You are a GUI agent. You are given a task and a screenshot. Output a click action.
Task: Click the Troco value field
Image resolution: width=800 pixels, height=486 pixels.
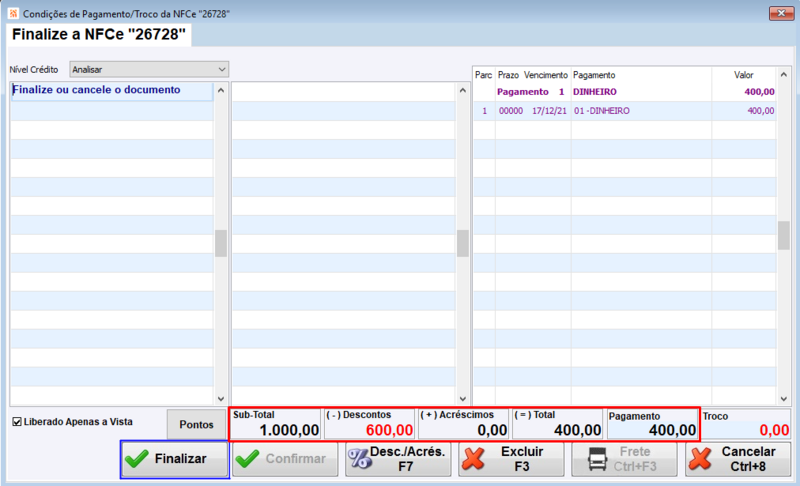745,430
